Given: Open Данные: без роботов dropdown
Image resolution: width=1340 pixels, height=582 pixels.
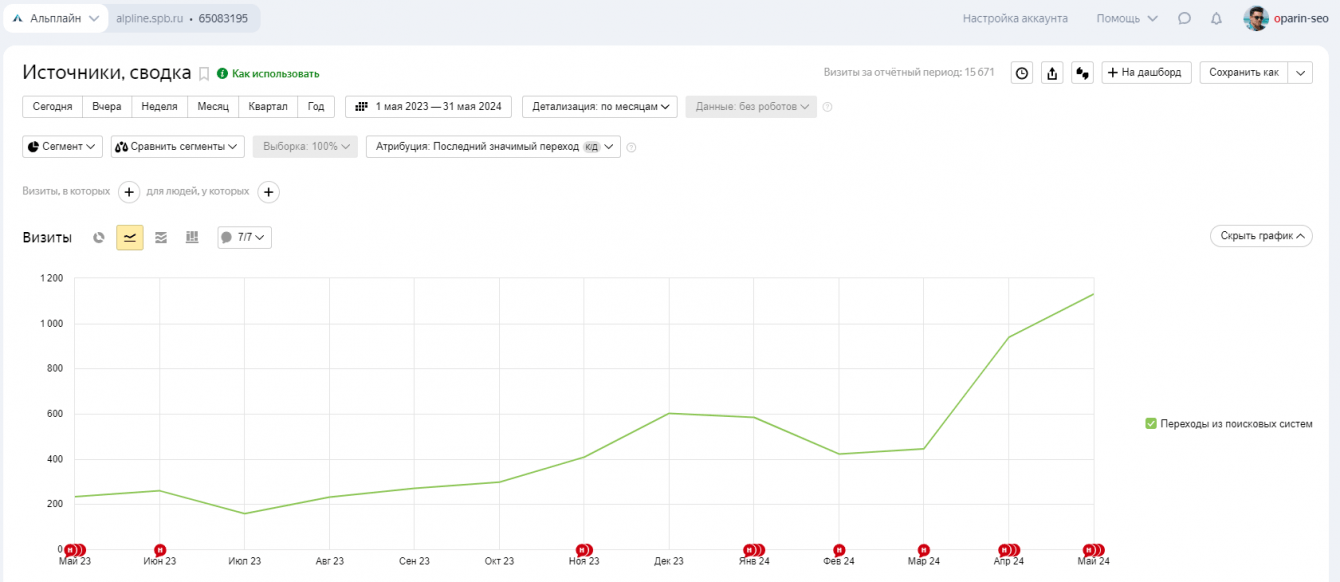Looking at the screenshot, I should 751,106.
